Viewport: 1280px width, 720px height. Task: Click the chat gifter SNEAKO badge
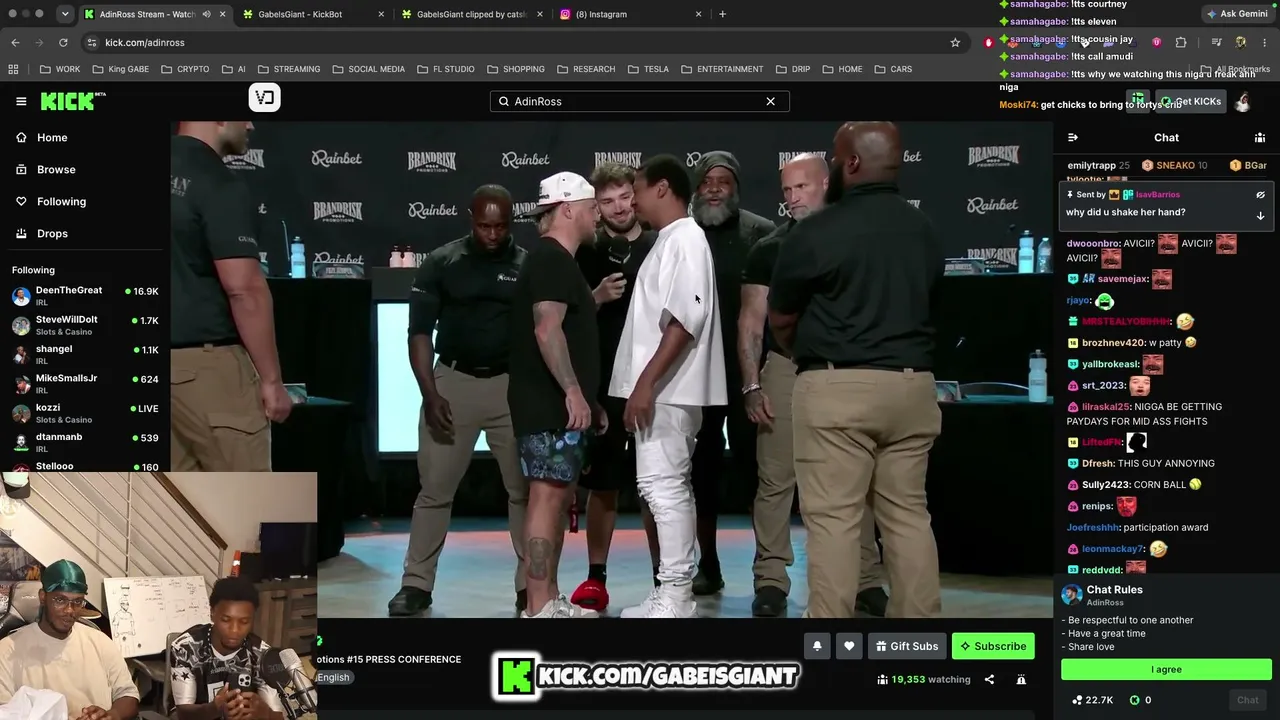tap(1174, 165)
